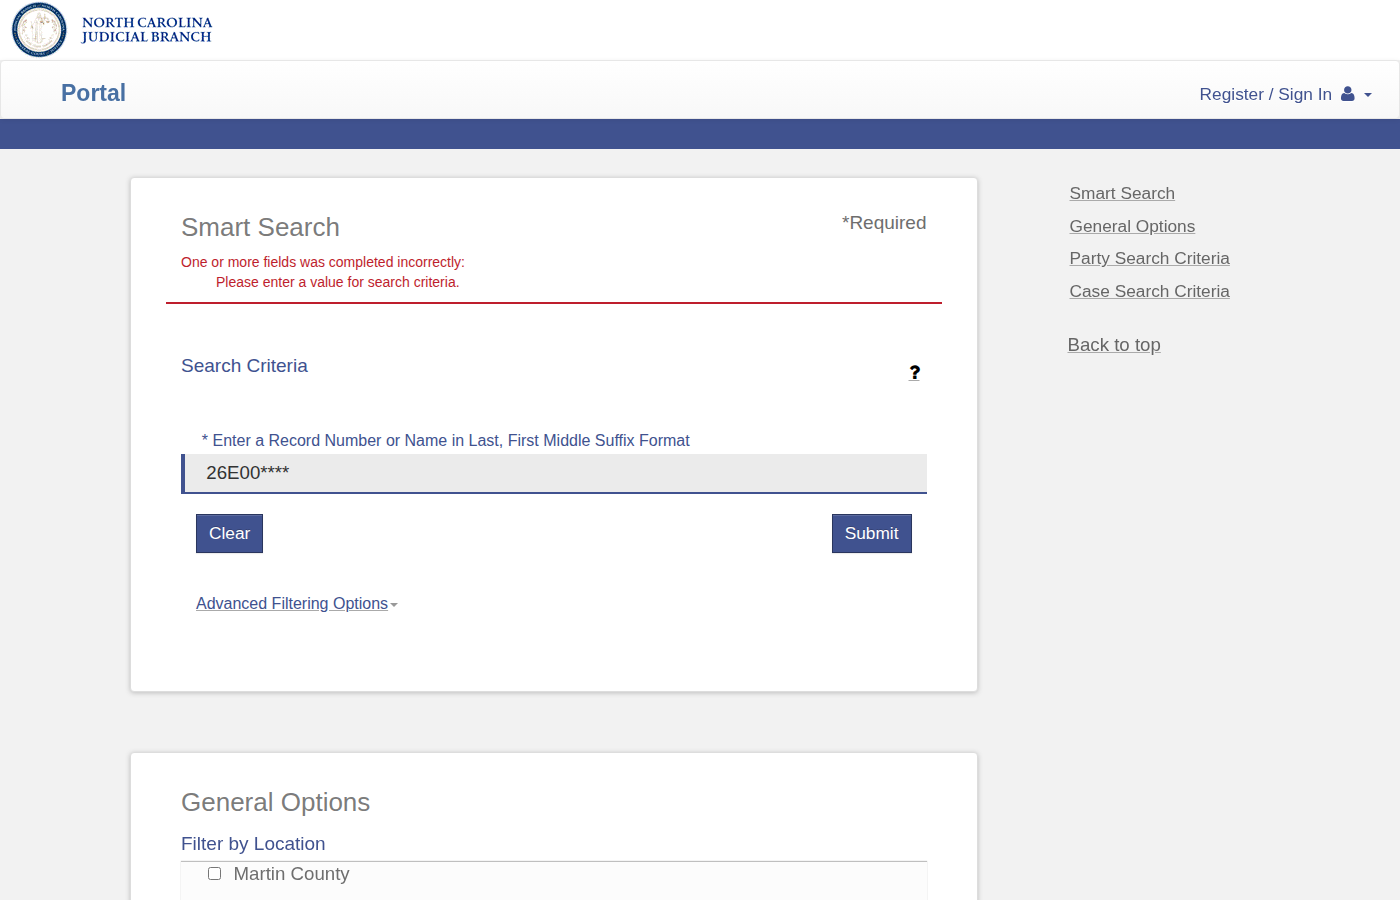This screenshot has height=900, width=1400.
Task: Open the Smart Search sidebar link
Action: [x=1121, y=193]
